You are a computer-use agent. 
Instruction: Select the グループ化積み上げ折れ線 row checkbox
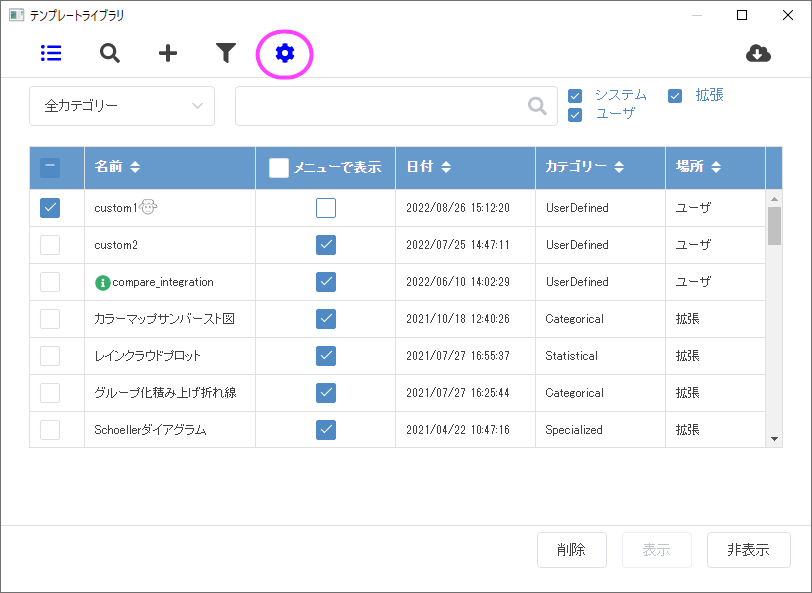tap(50, 393)
